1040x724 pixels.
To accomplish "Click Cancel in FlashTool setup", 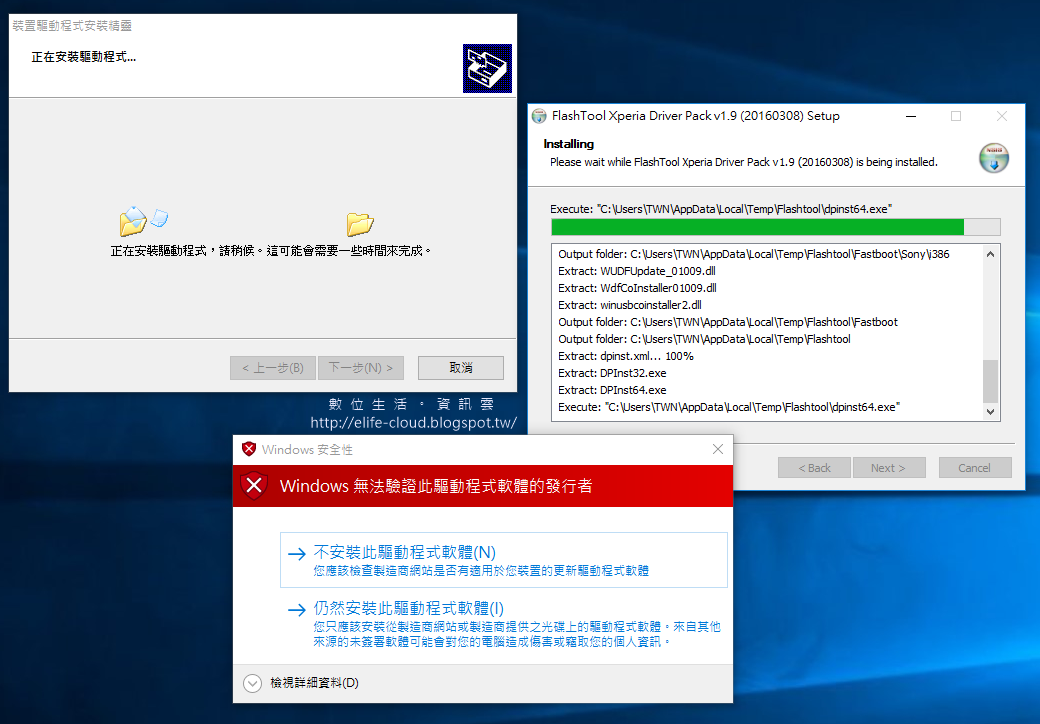I will 975,467.
